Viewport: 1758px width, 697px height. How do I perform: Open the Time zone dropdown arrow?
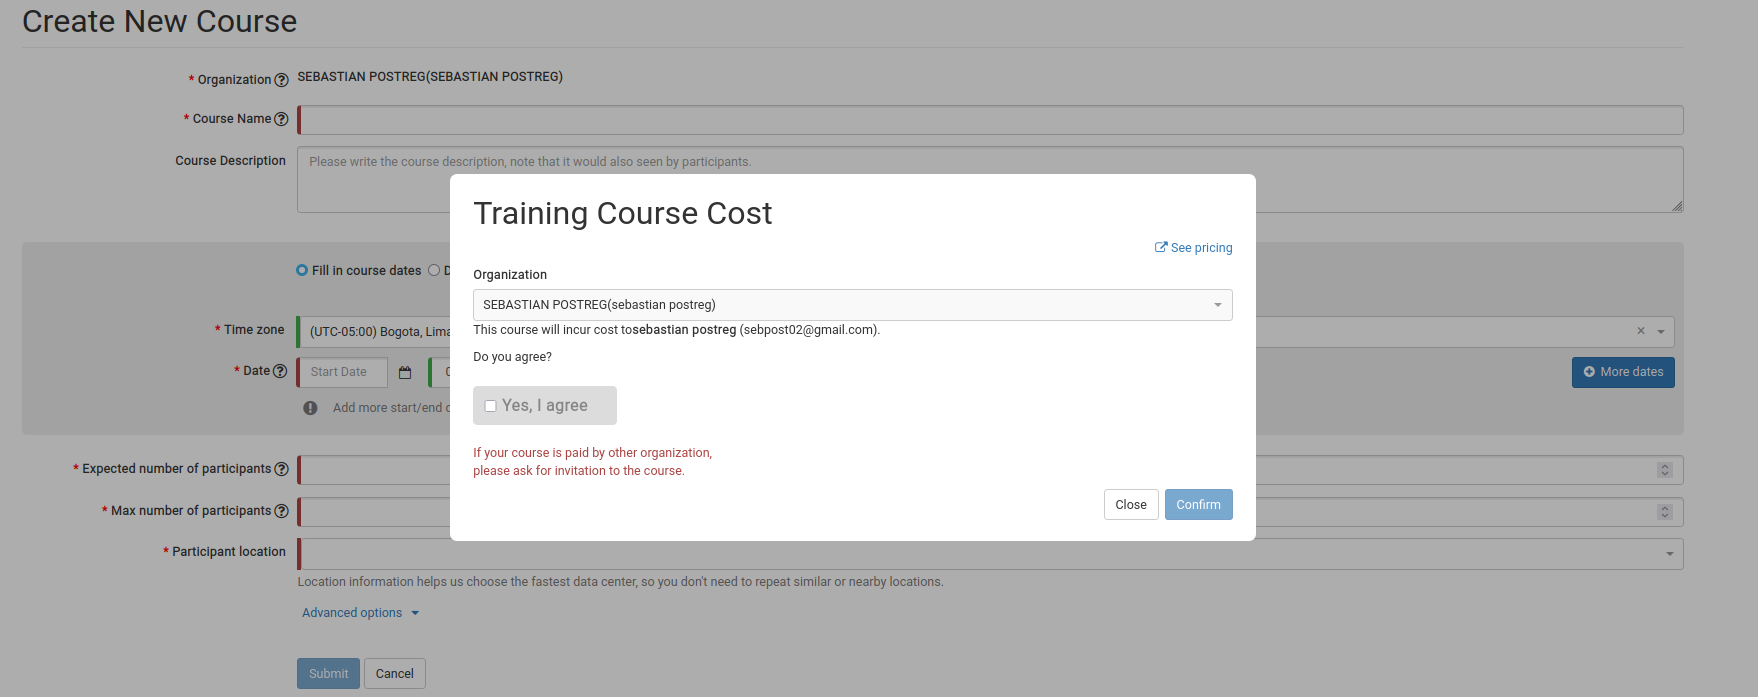tap(1661, 332)
